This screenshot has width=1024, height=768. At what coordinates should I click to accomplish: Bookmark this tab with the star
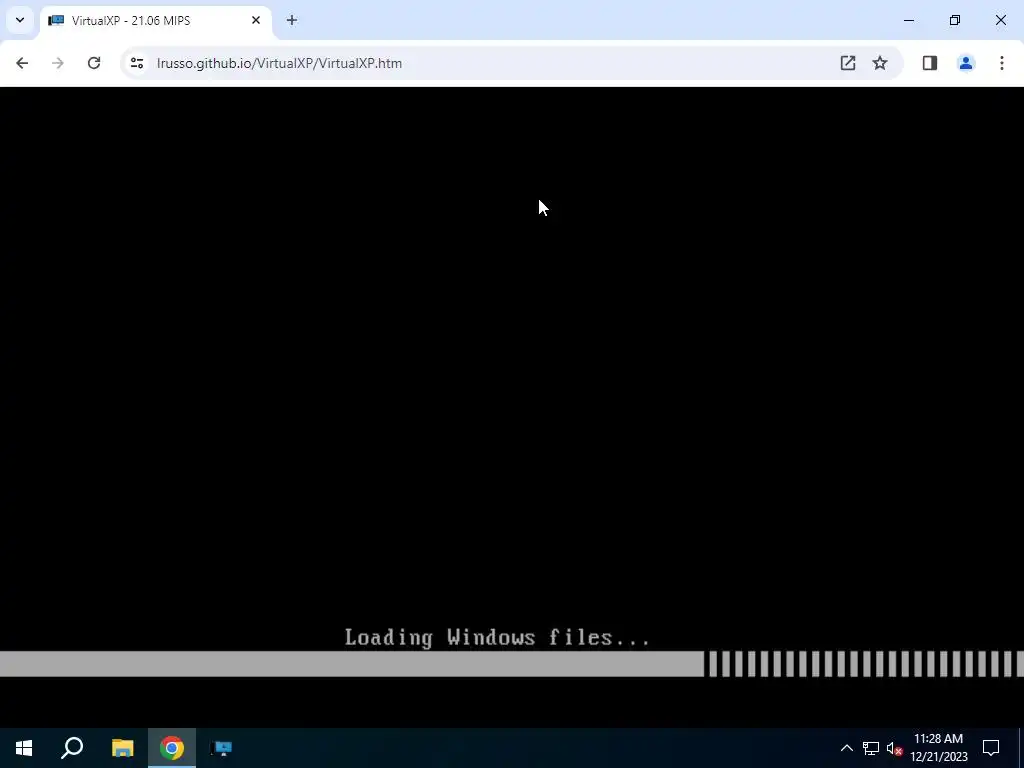click(x=880, y=63)
